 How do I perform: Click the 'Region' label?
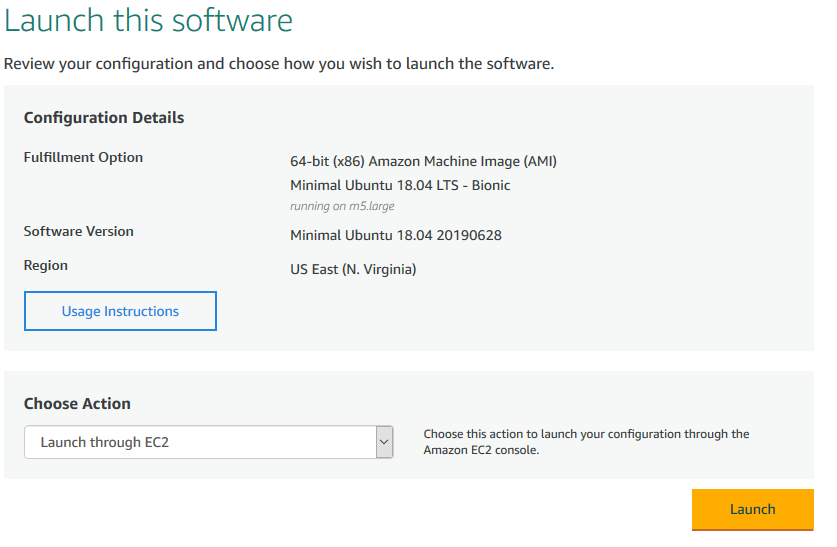pyautogui.click(x=46, y=266)
